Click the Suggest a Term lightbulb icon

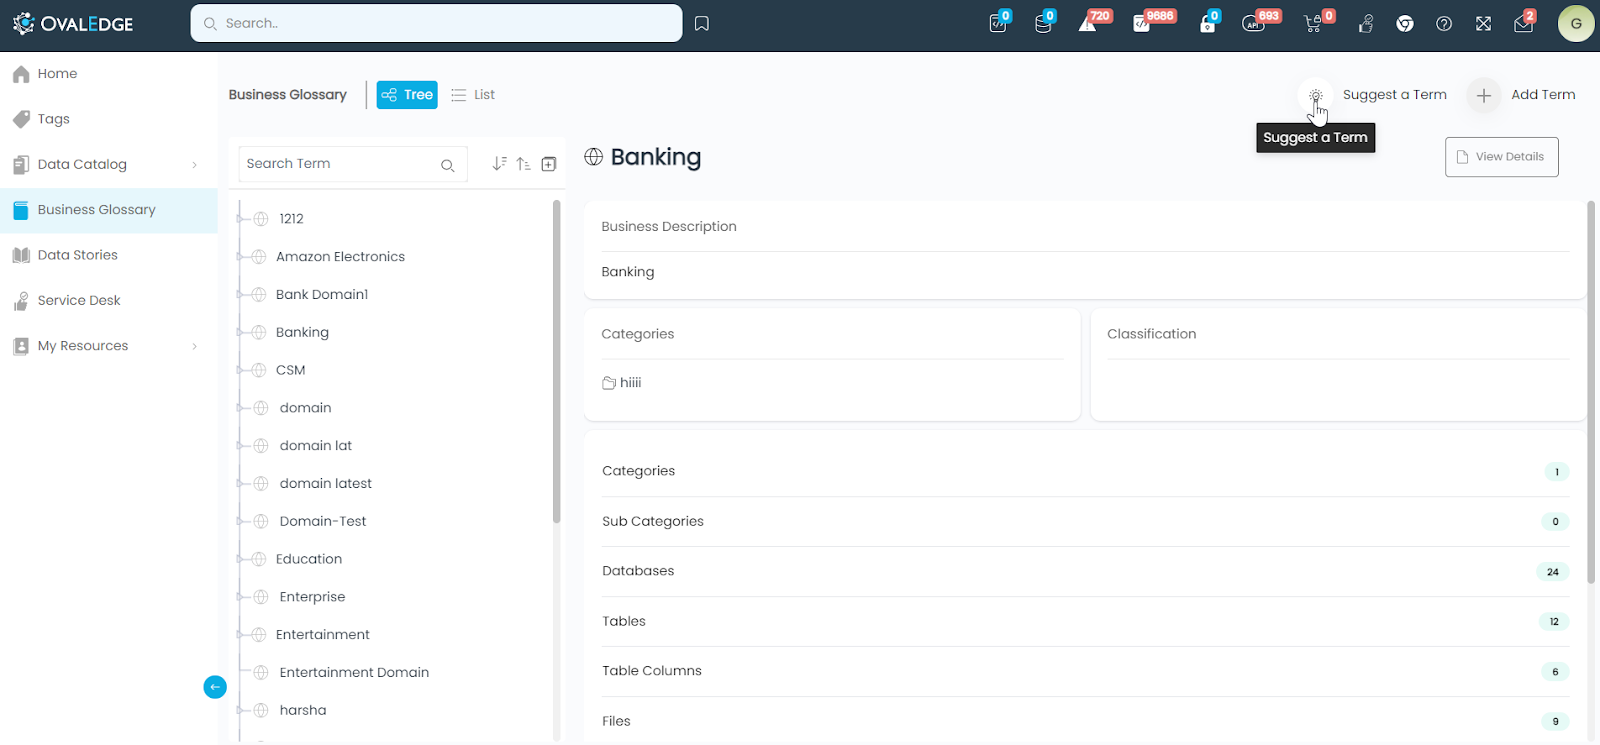[x=1315, y=95]
